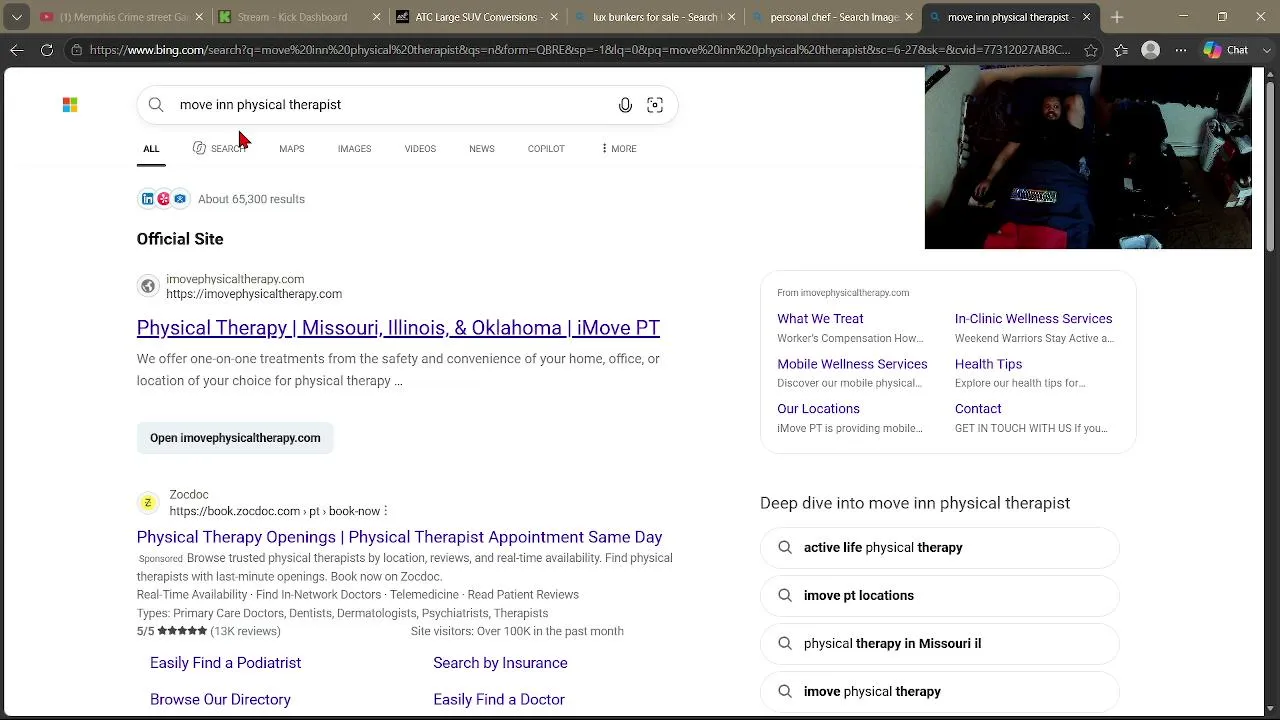Viewport: 1280px width, 720px height.
Task: Close the ATC Large SUV Conversions tab
Action: (555, 17)
